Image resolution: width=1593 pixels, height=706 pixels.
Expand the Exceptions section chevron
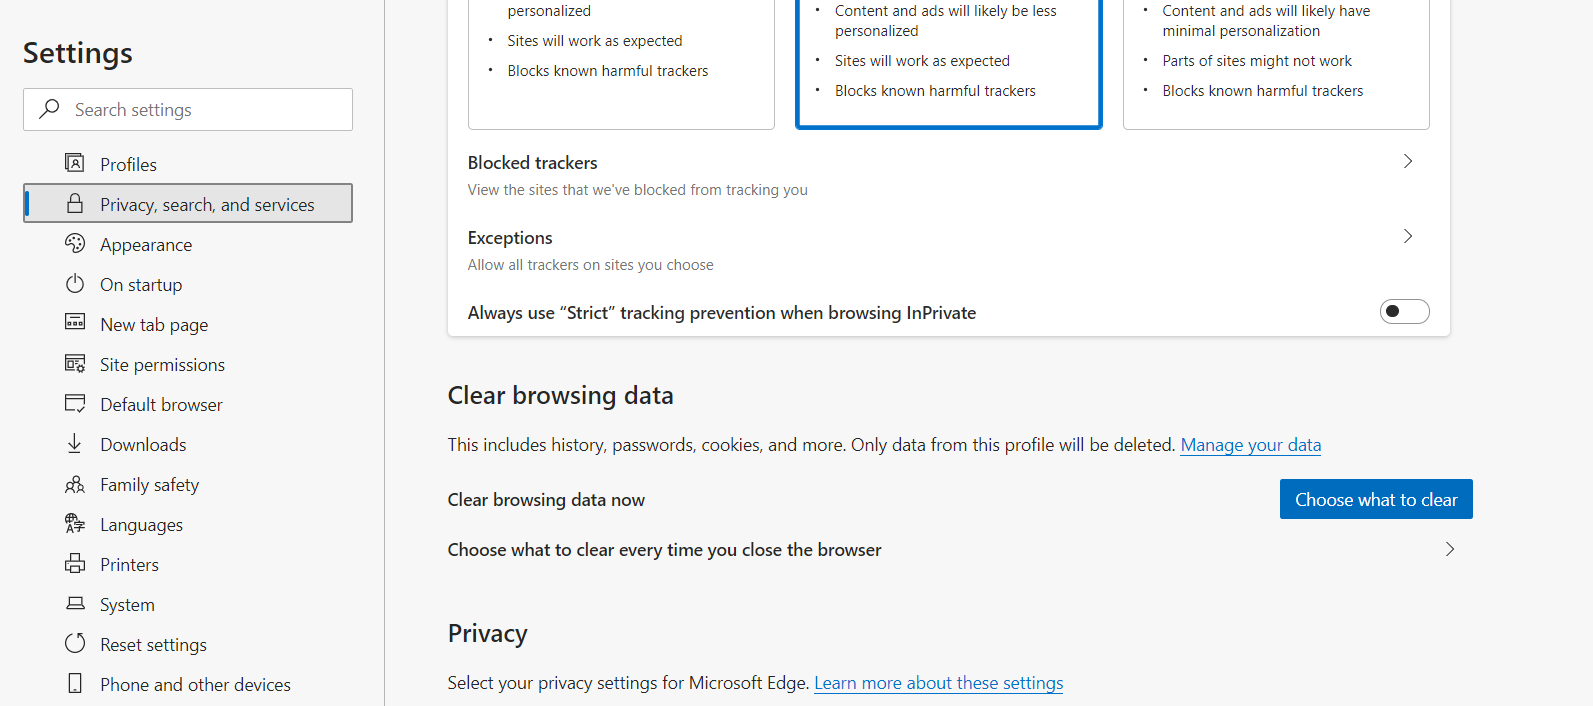tap(1407, 237)
